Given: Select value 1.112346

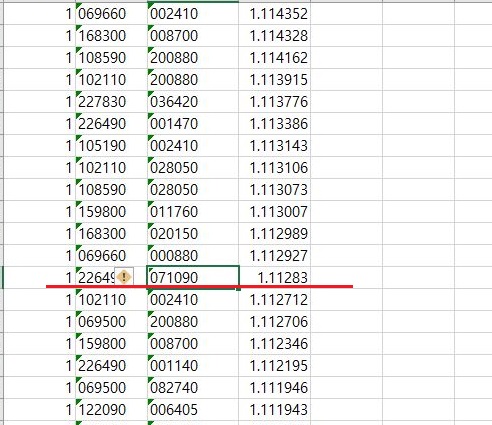Looking at the screenshot, I should pos(275,344).
